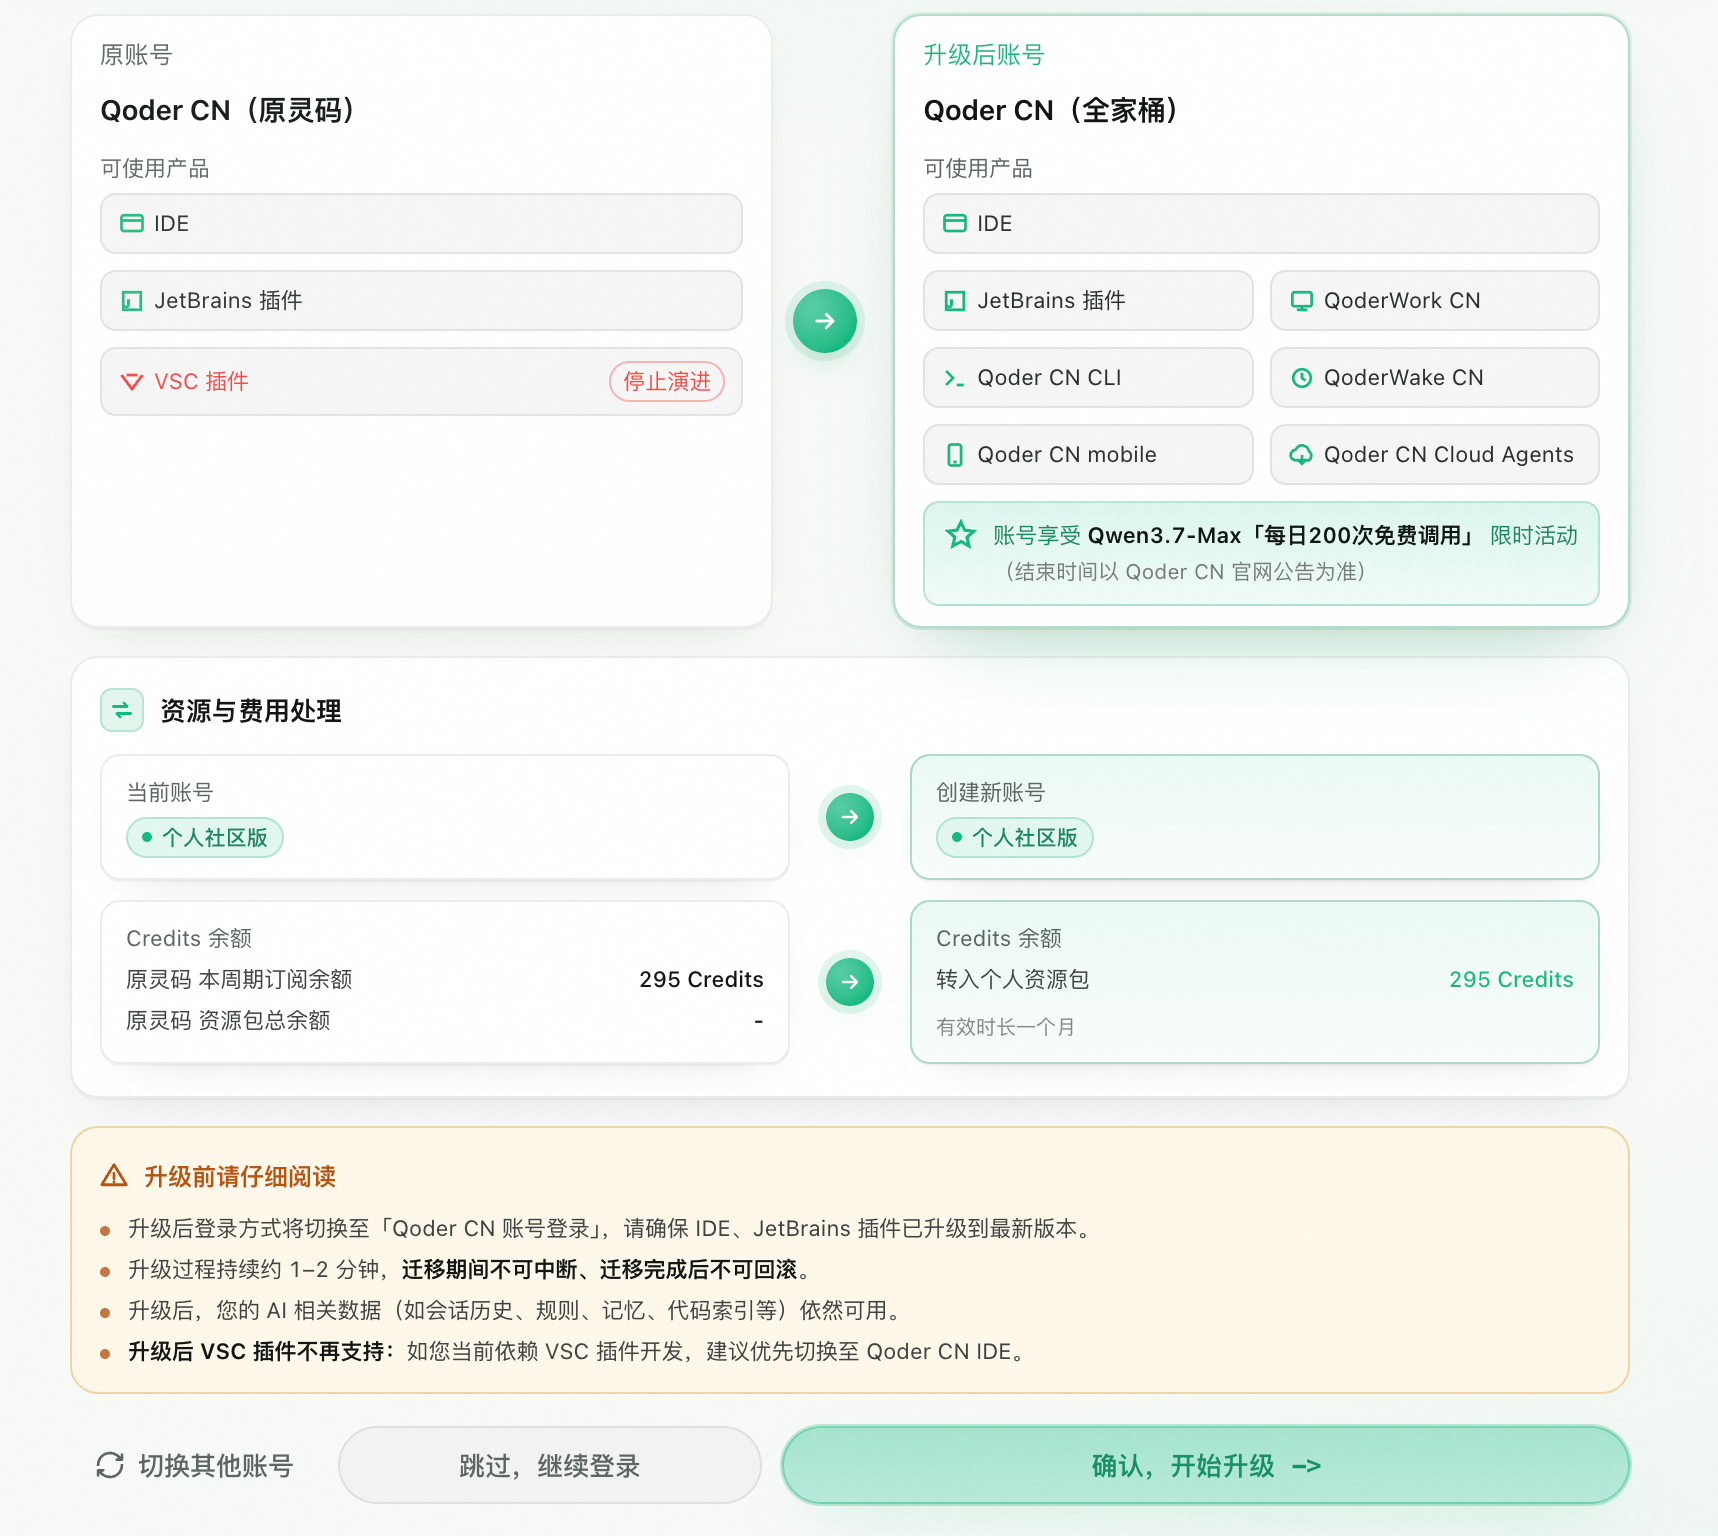Viewport: 1718px width, 1536px height.
Task: Click the 切换其他账号 button
Action: [195, 1466]
